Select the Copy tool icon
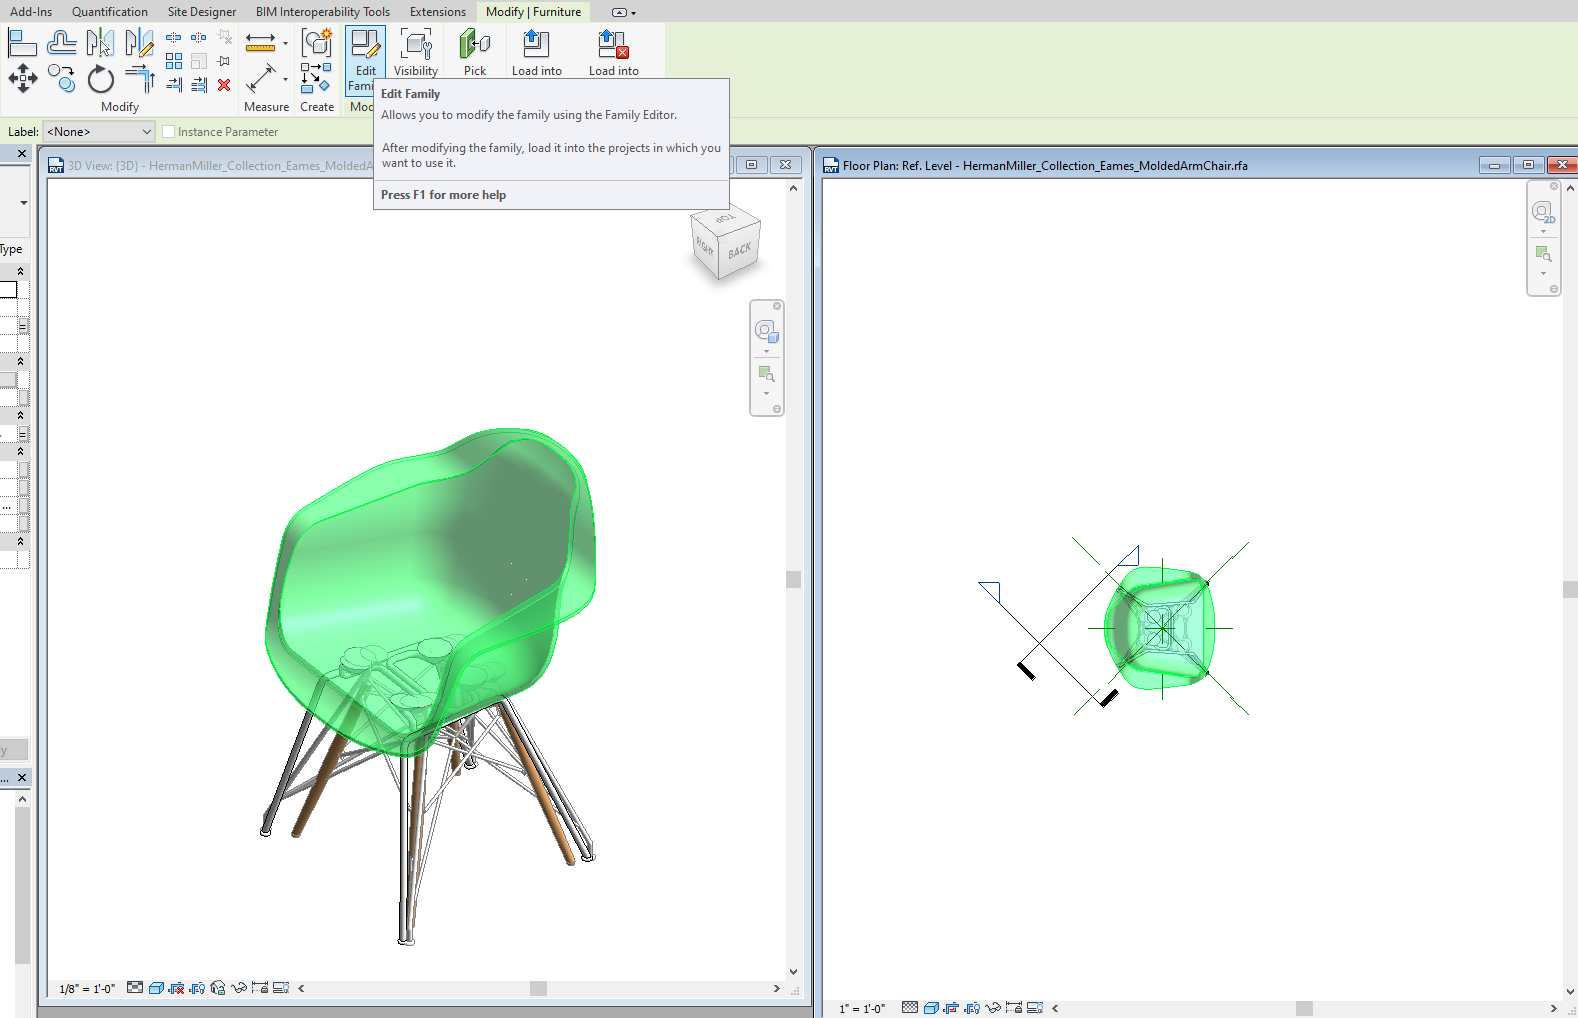 [61, 79]
